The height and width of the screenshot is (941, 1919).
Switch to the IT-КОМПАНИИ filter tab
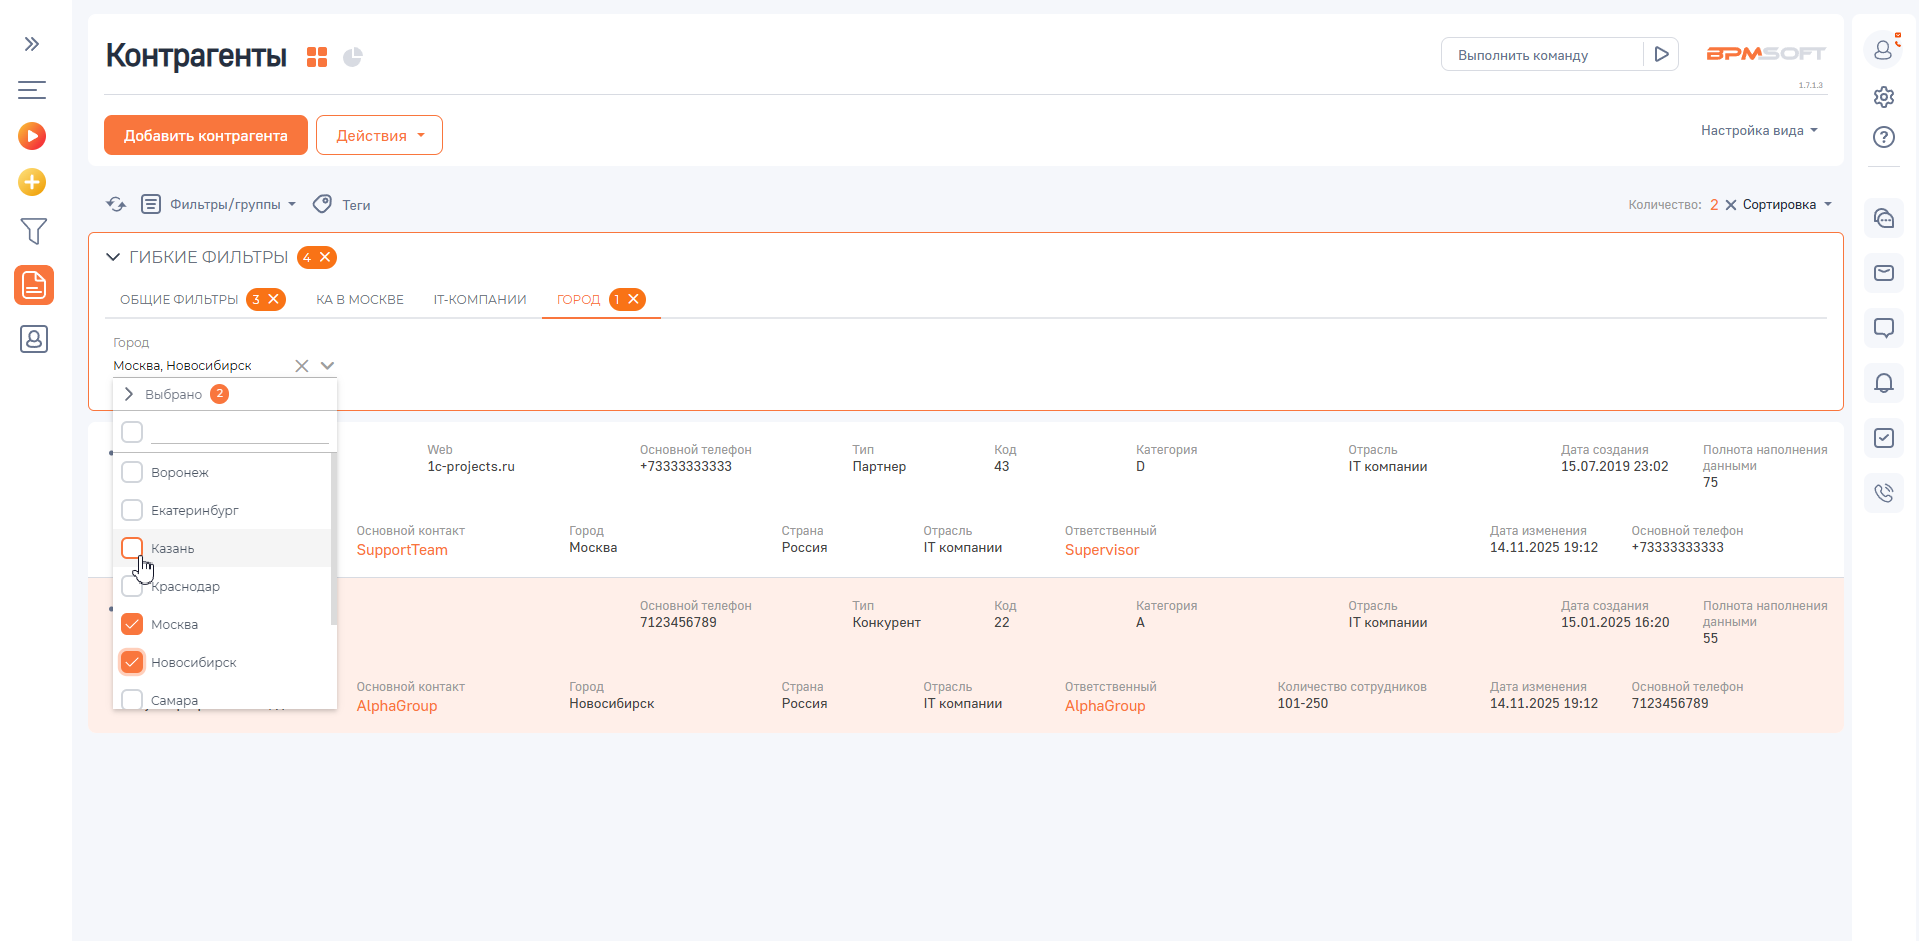click(x=479, y=299)
